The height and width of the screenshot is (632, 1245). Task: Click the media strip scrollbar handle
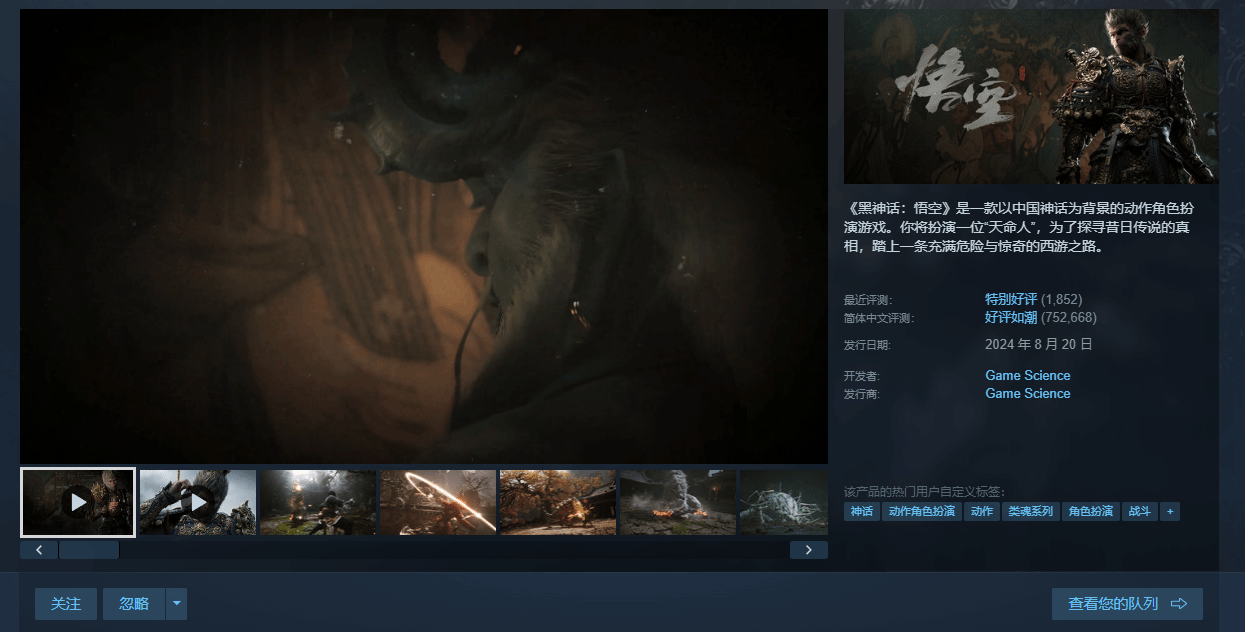[88, 550]
